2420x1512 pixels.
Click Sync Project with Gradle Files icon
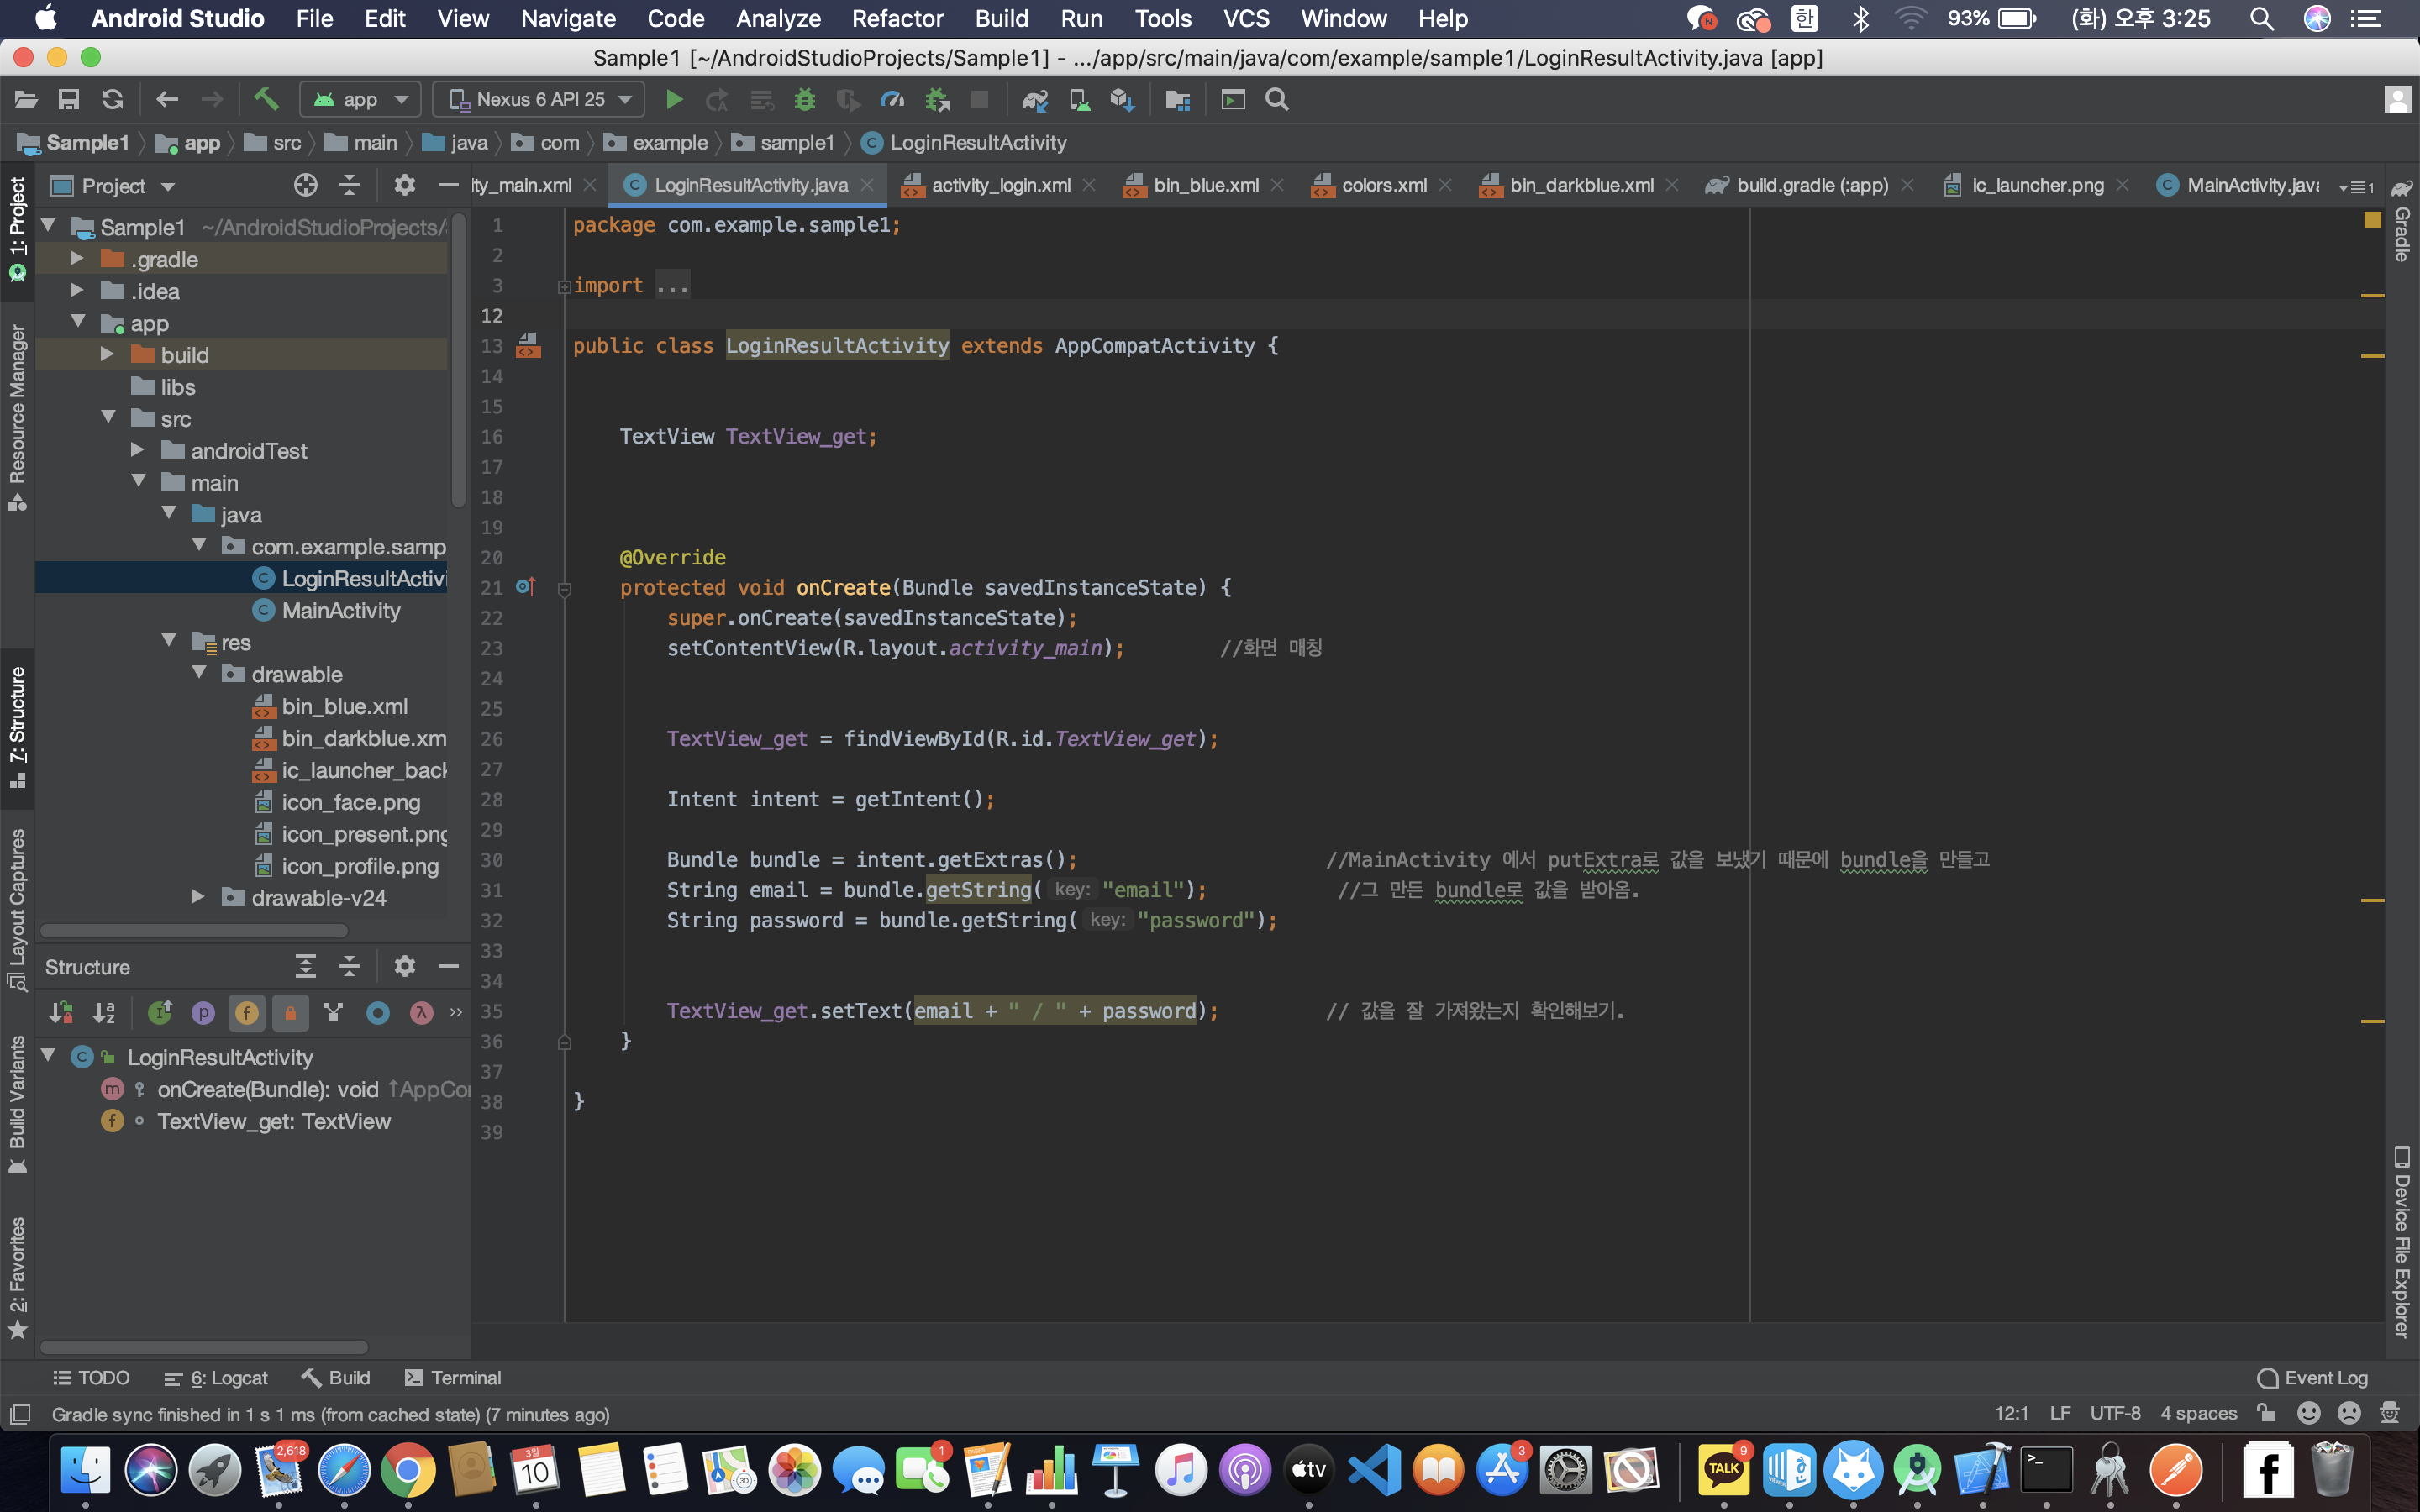click(1034, 100)
